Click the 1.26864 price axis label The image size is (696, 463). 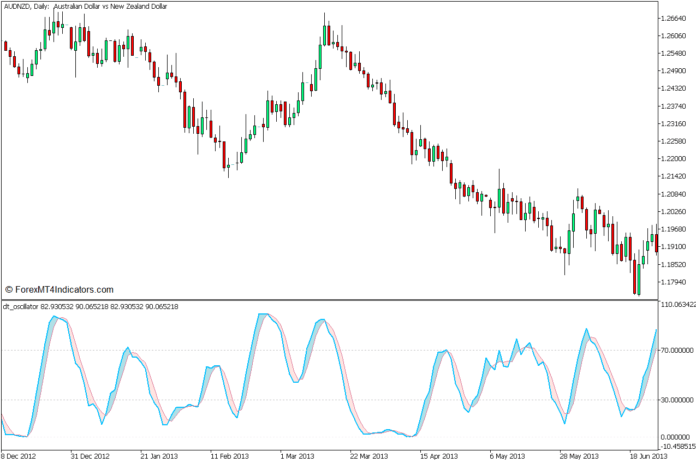point(672,19)
